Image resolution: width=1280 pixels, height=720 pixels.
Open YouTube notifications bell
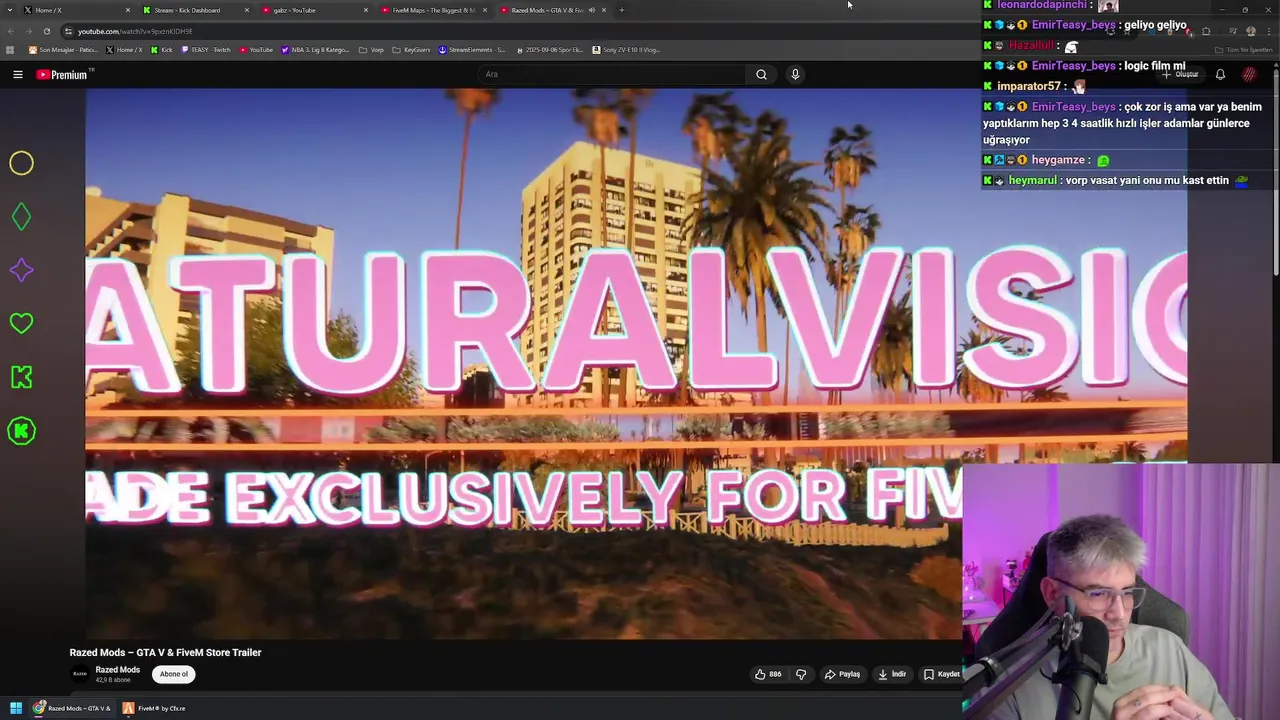1220,74
